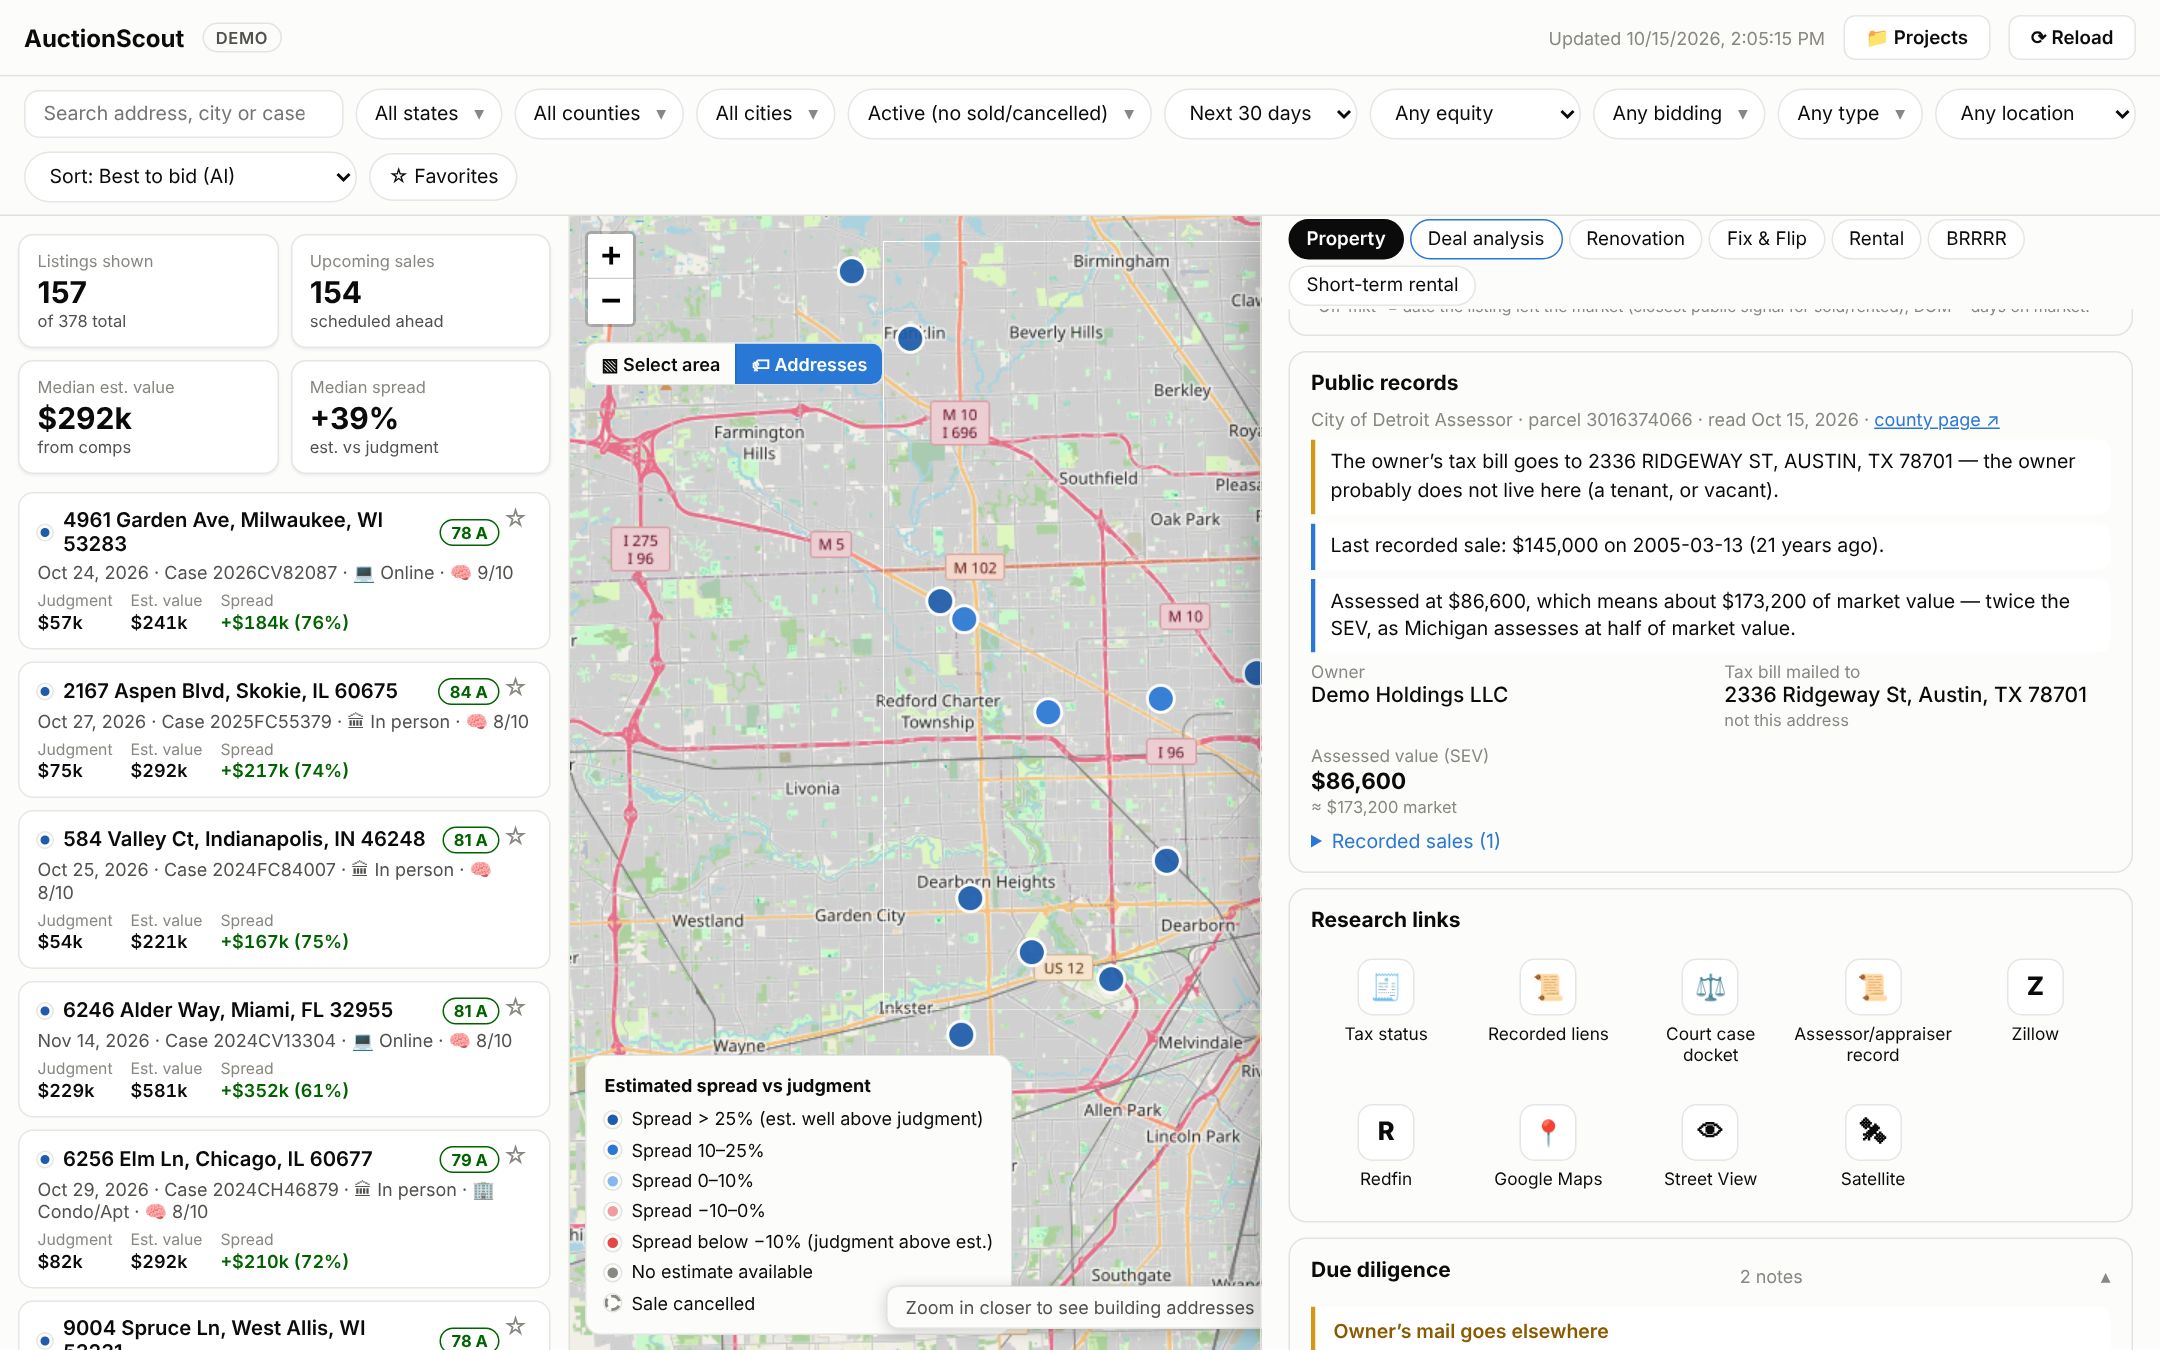Collapse the Due diligence section
The width and height of the screenshot is (2160, 1350).
pyautogui.click(x=2104, y=1277)
